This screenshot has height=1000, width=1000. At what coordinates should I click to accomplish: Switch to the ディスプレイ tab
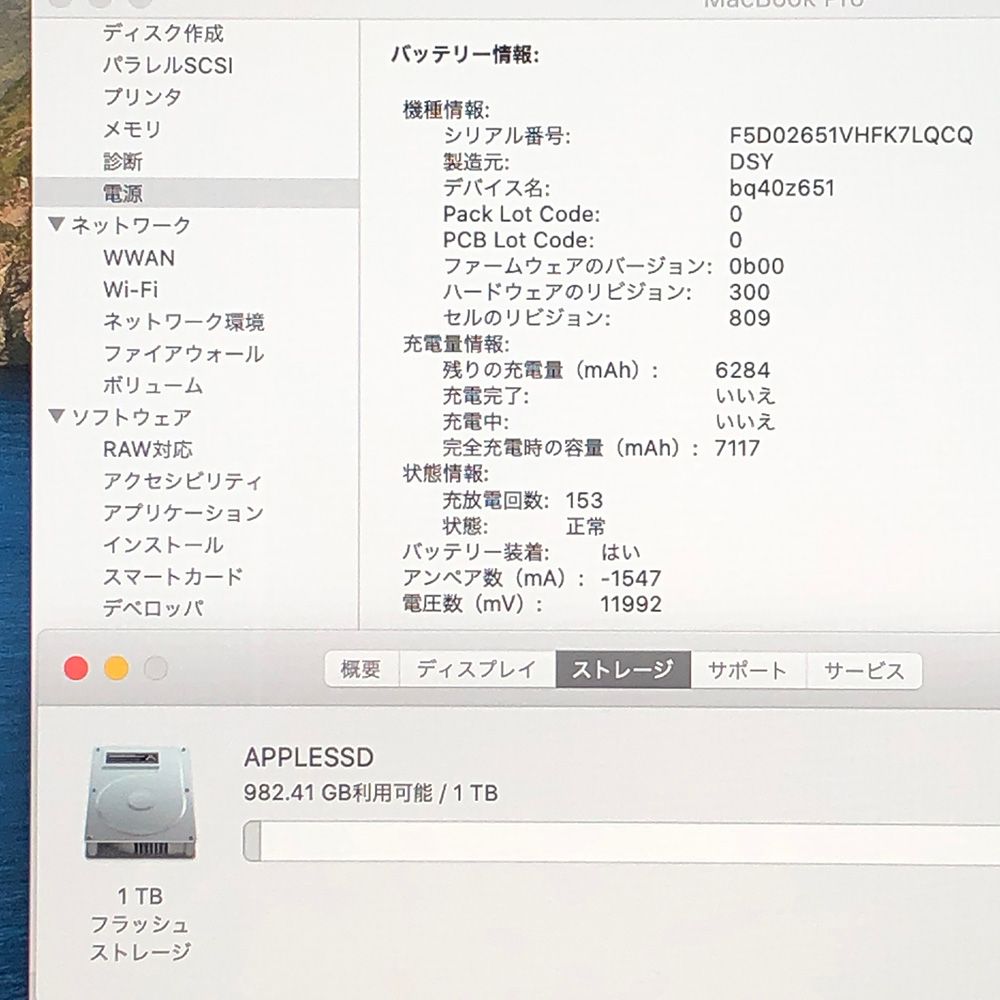(x=477, y=670)
